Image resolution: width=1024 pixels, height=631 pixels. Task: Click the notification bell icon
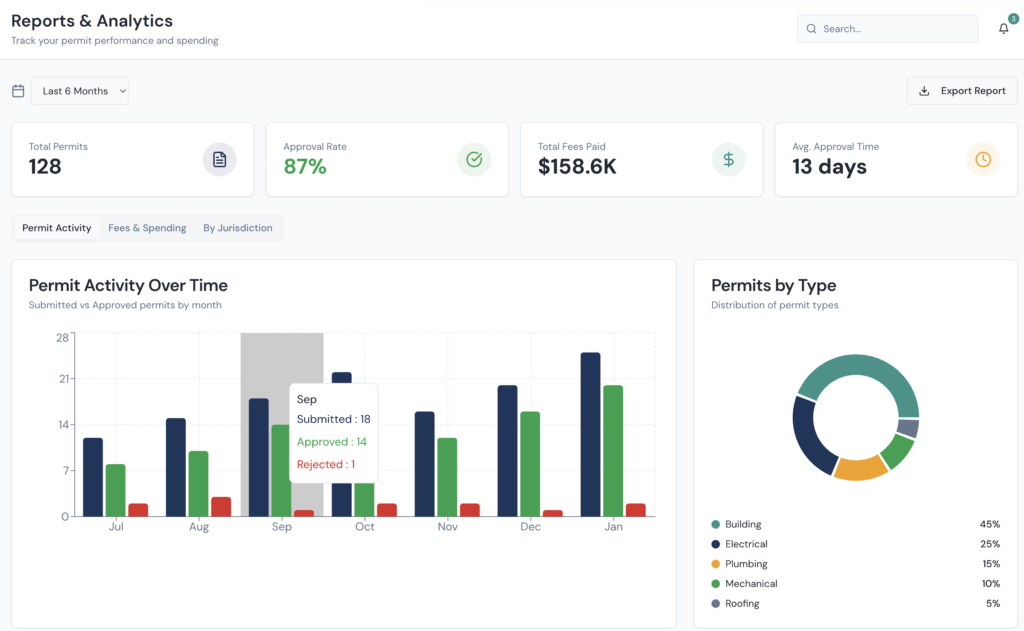1003,29
